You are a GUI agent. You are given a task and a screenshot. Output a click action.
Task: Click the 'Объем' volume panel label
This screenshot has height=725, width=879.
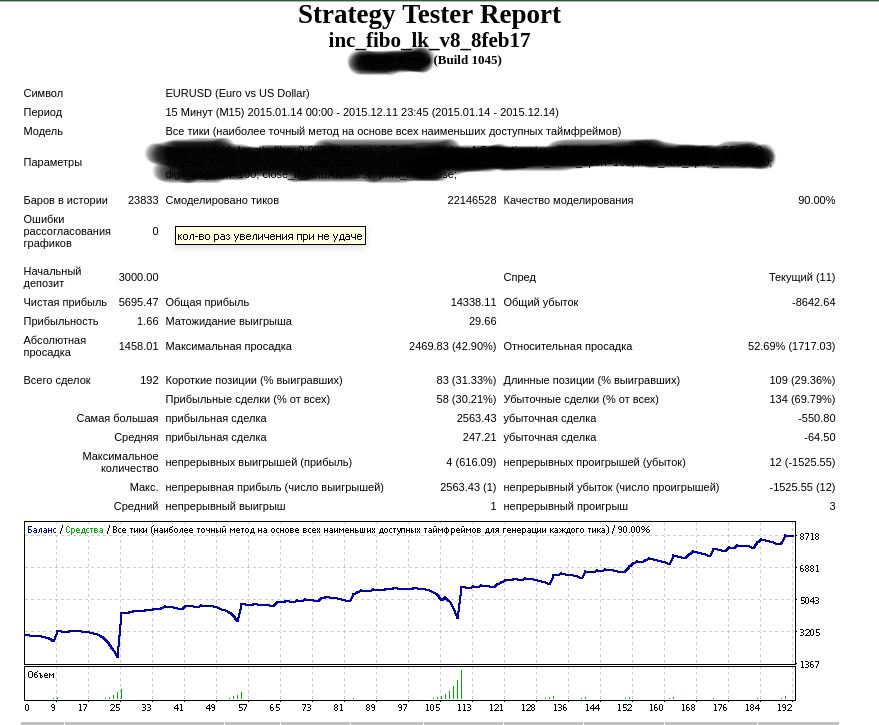click(41, 675)
